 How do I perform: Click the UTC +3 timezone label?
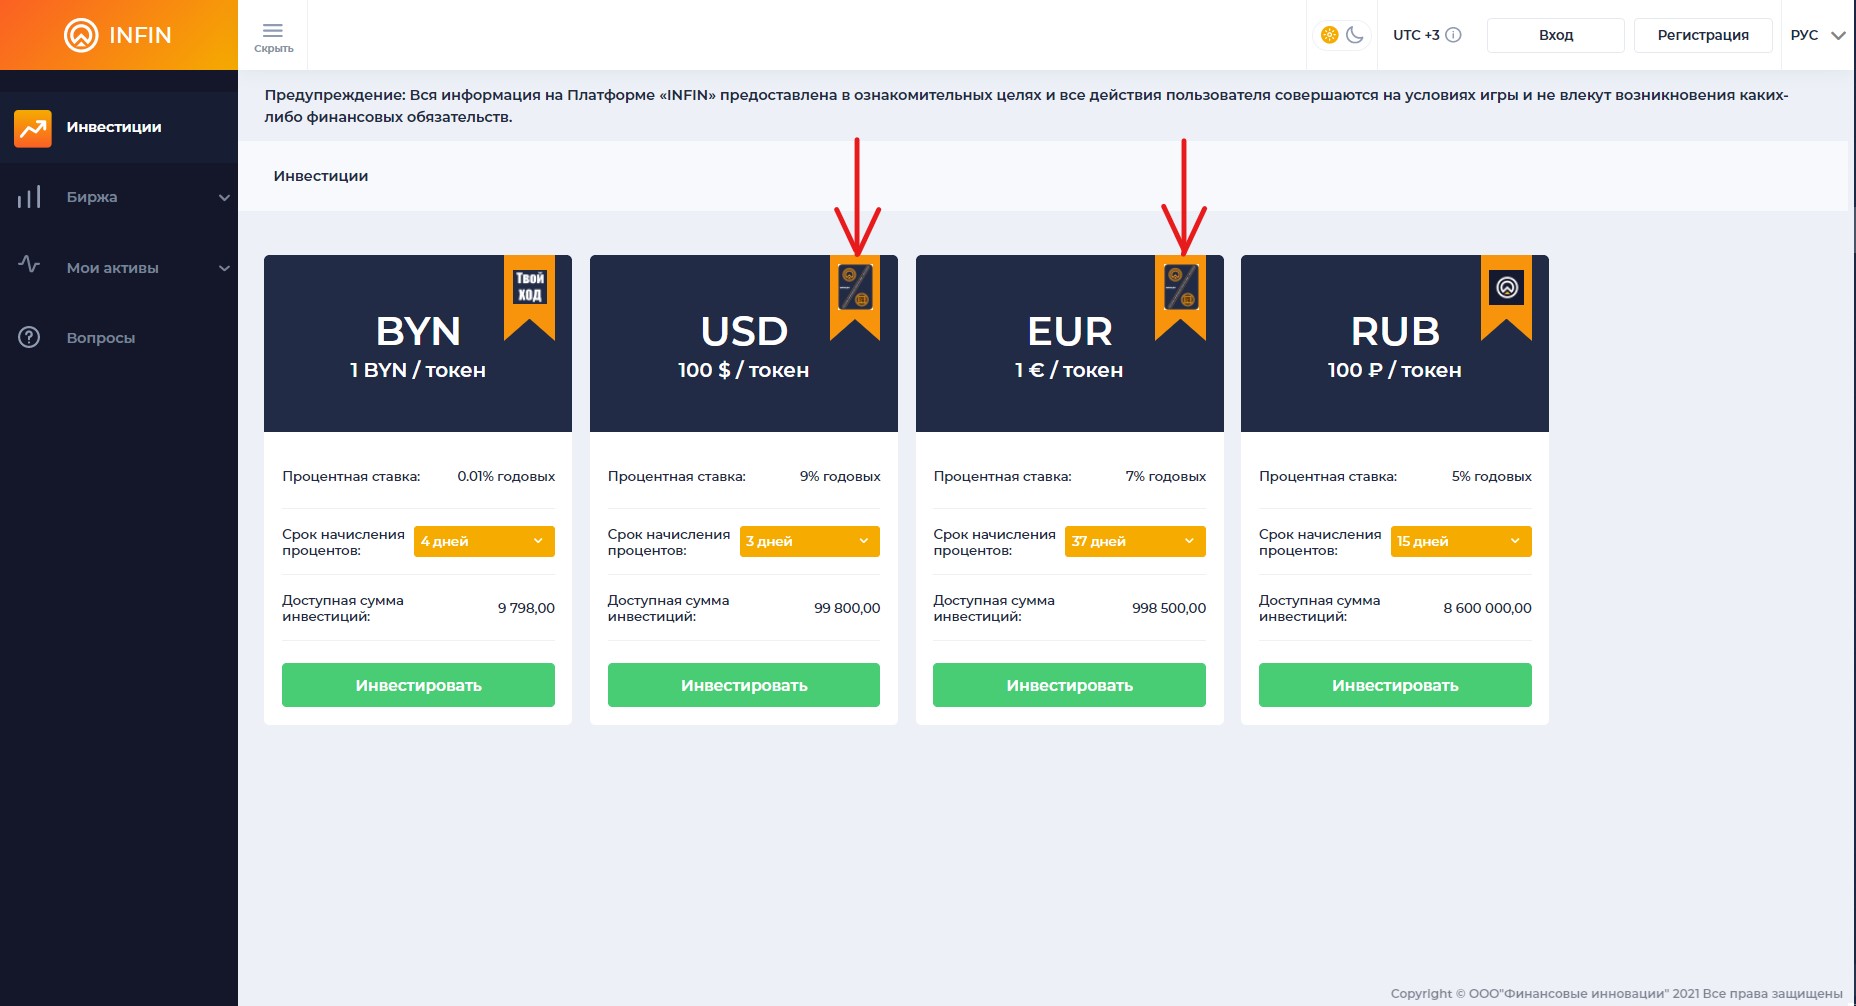click(1416, 35)
